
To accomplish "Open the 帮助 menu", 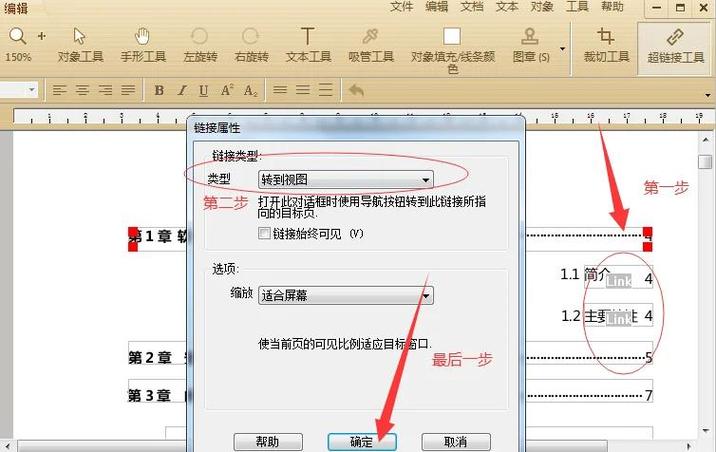I will click(612, 7).
